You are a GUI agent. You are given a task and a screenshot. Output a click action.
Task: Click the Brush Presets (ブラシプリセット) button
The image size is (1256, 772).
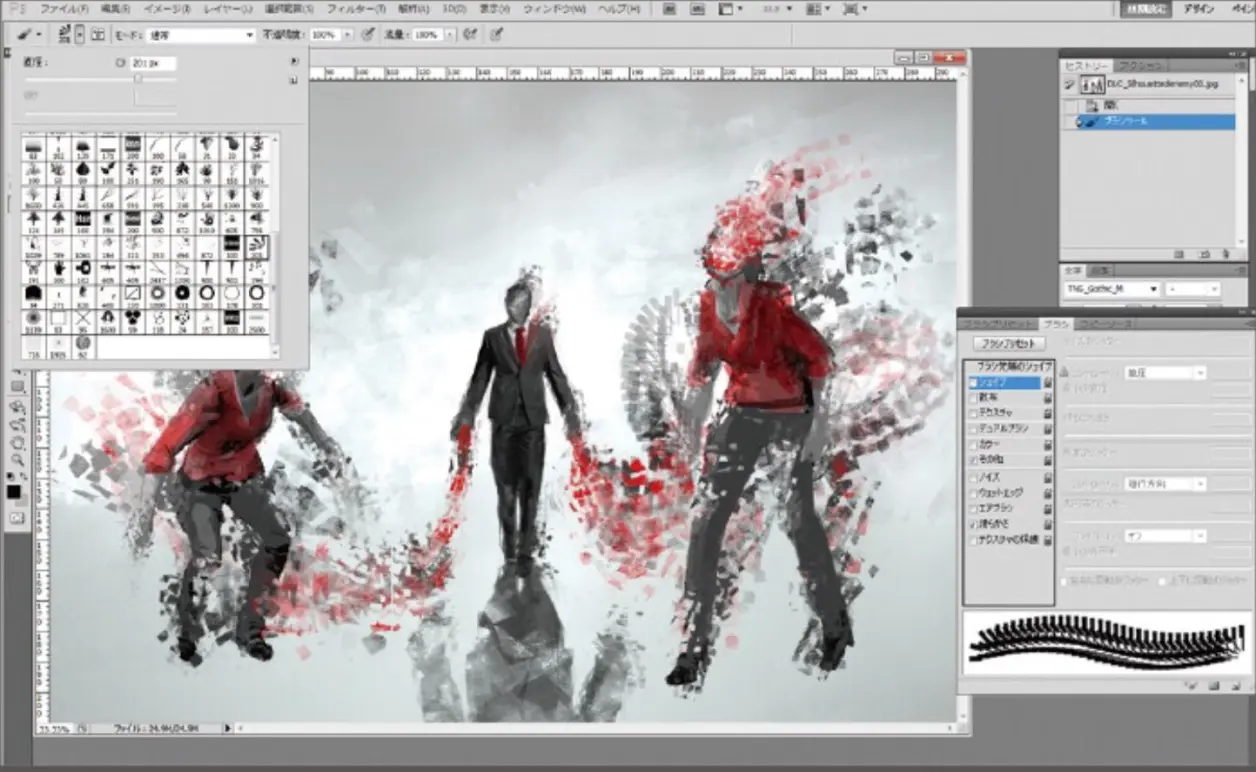1009,343
